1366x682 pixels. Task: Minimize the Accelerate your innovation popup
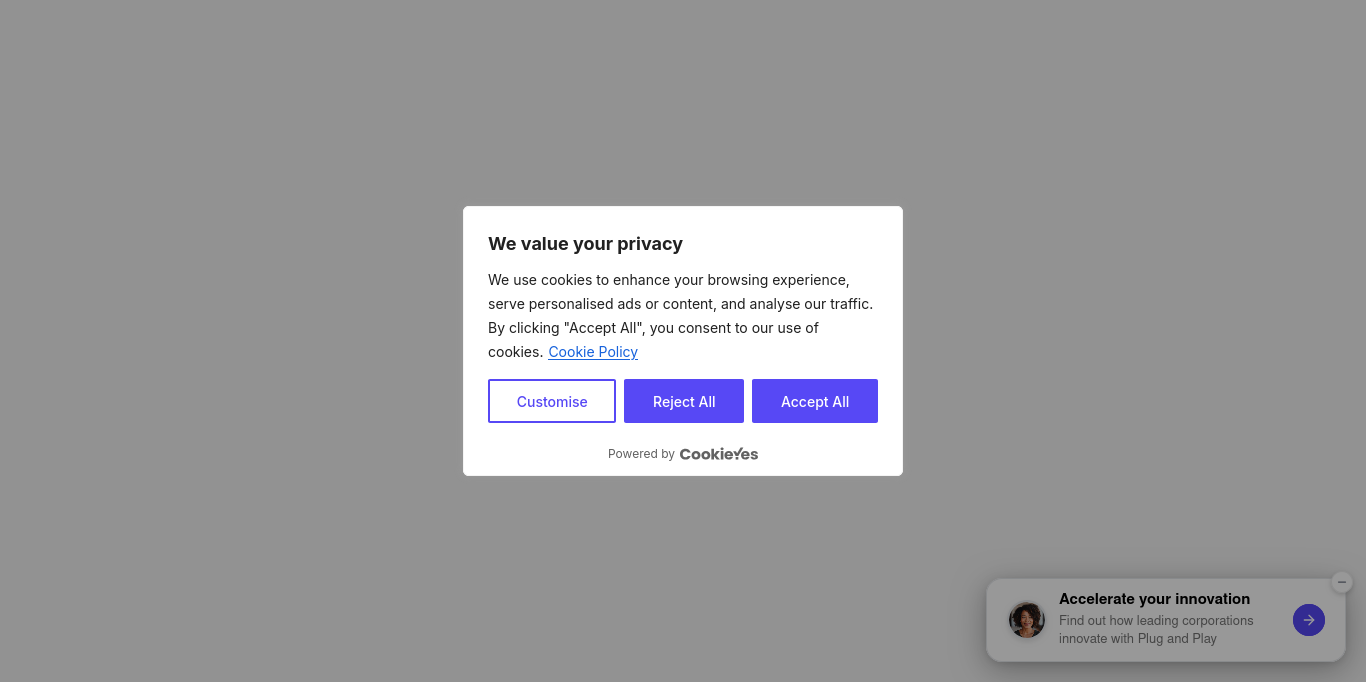click(x=1342, y=582)
